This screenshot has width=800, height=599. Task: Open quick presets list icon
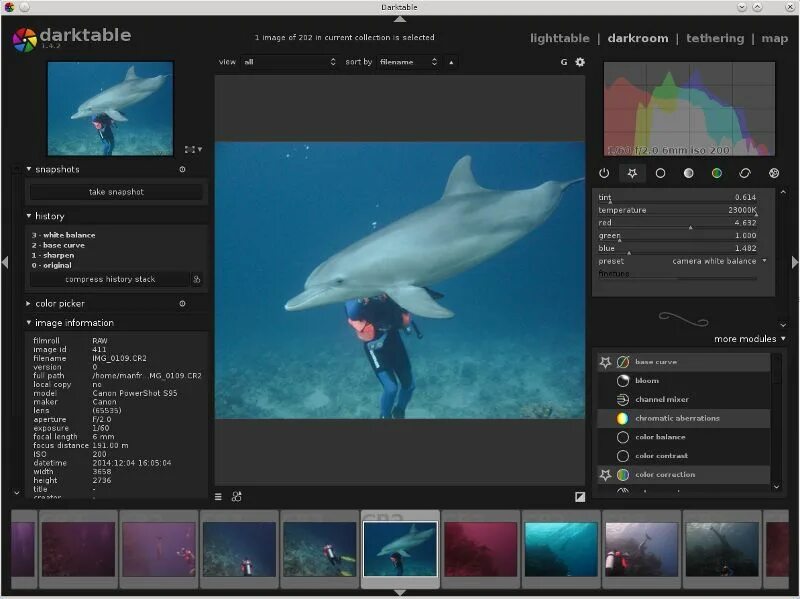point(218,496)
